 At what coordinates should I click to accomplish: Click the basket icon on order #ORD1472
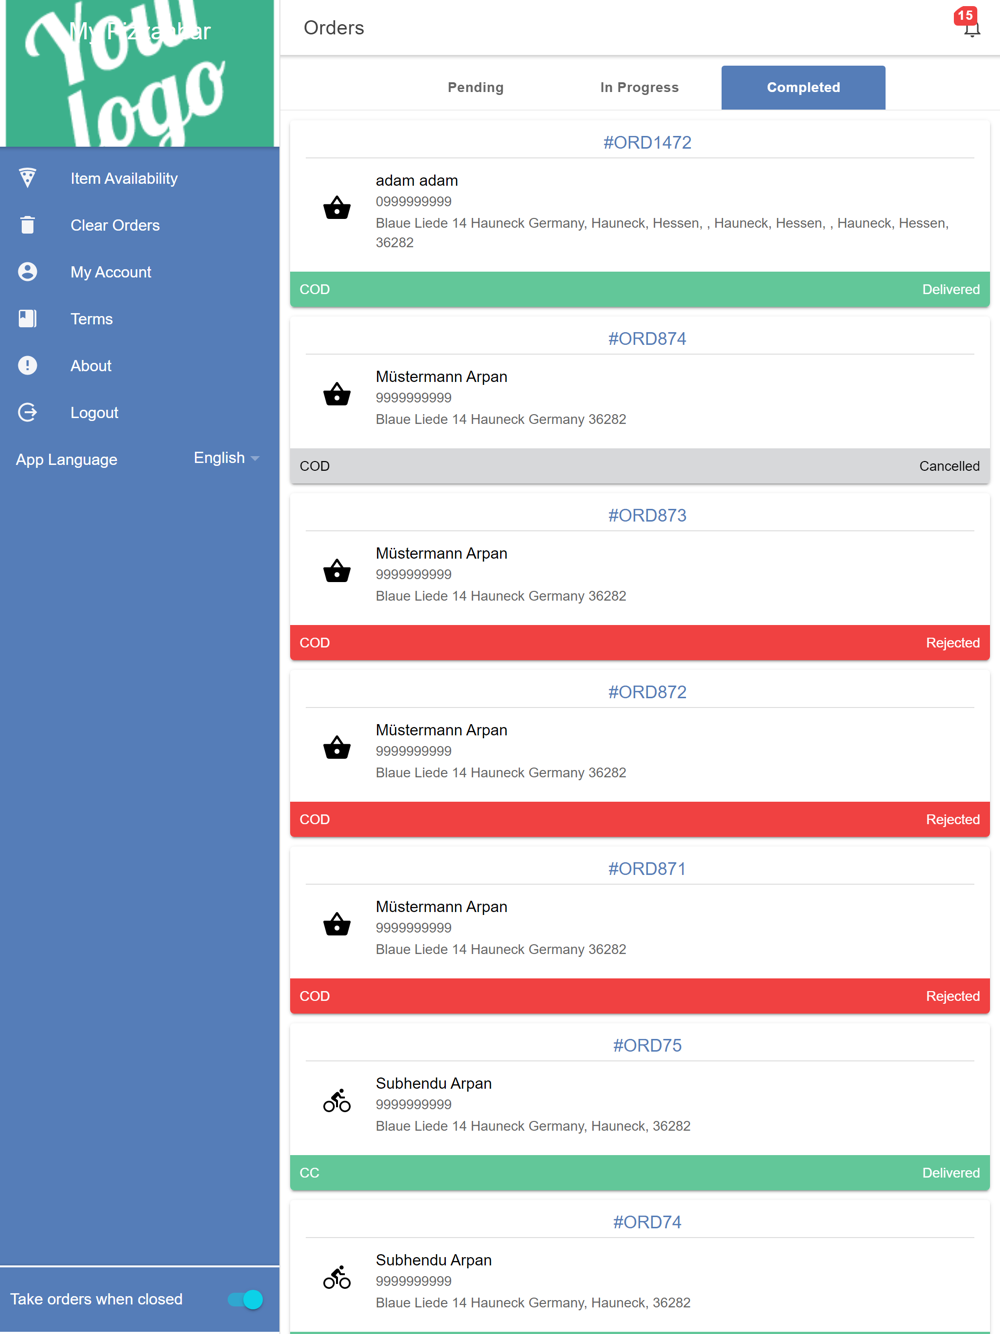tap(337, 208)
